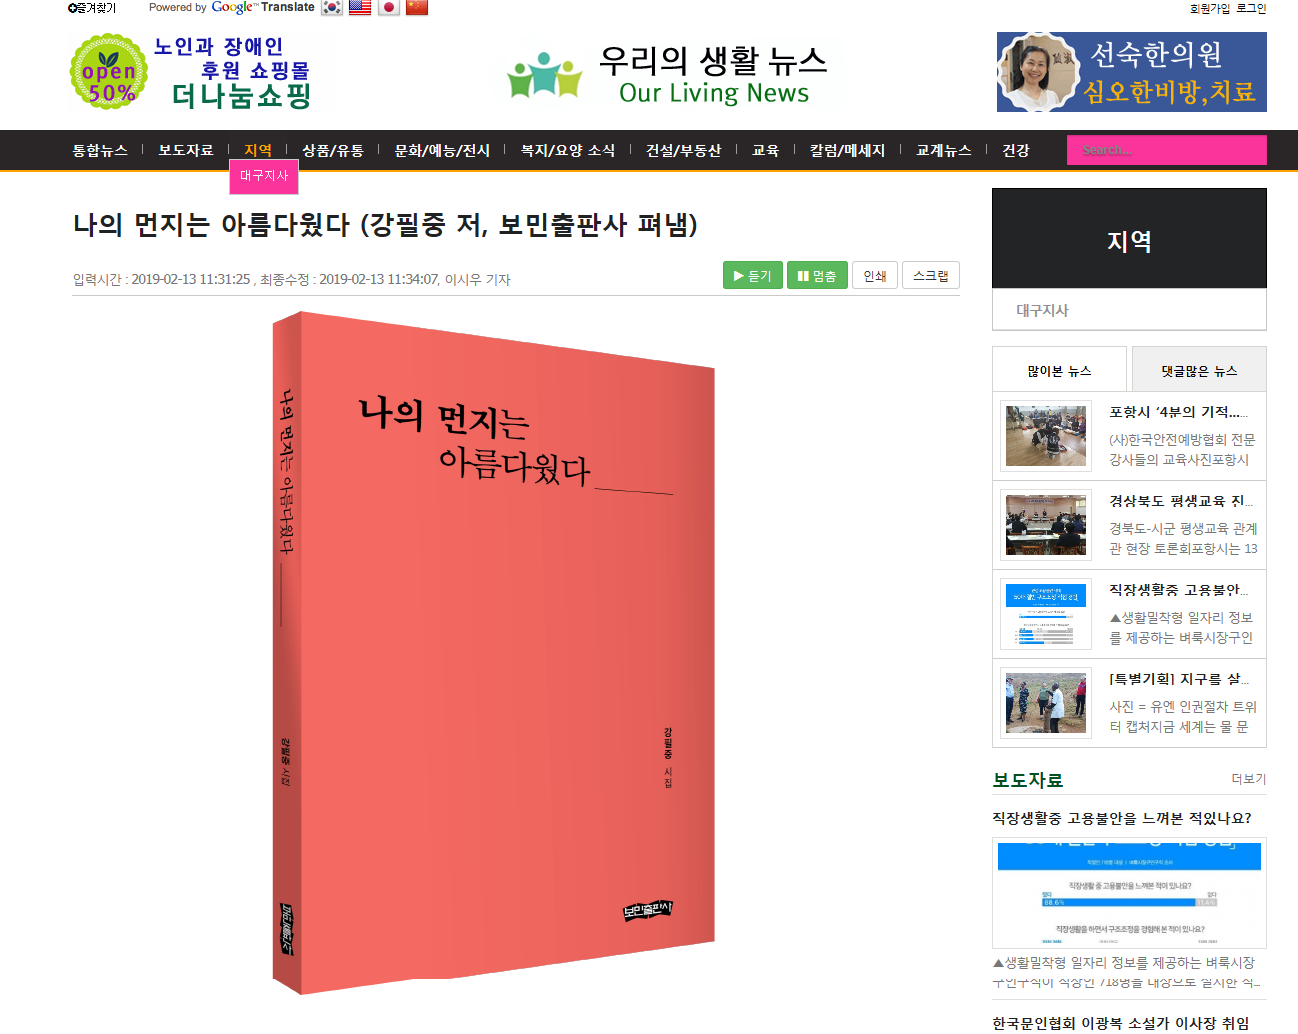Screen dimensions: 1298x1034
Task: Add site to favorites with 즐겨찾기
Action: click(92, 8)
